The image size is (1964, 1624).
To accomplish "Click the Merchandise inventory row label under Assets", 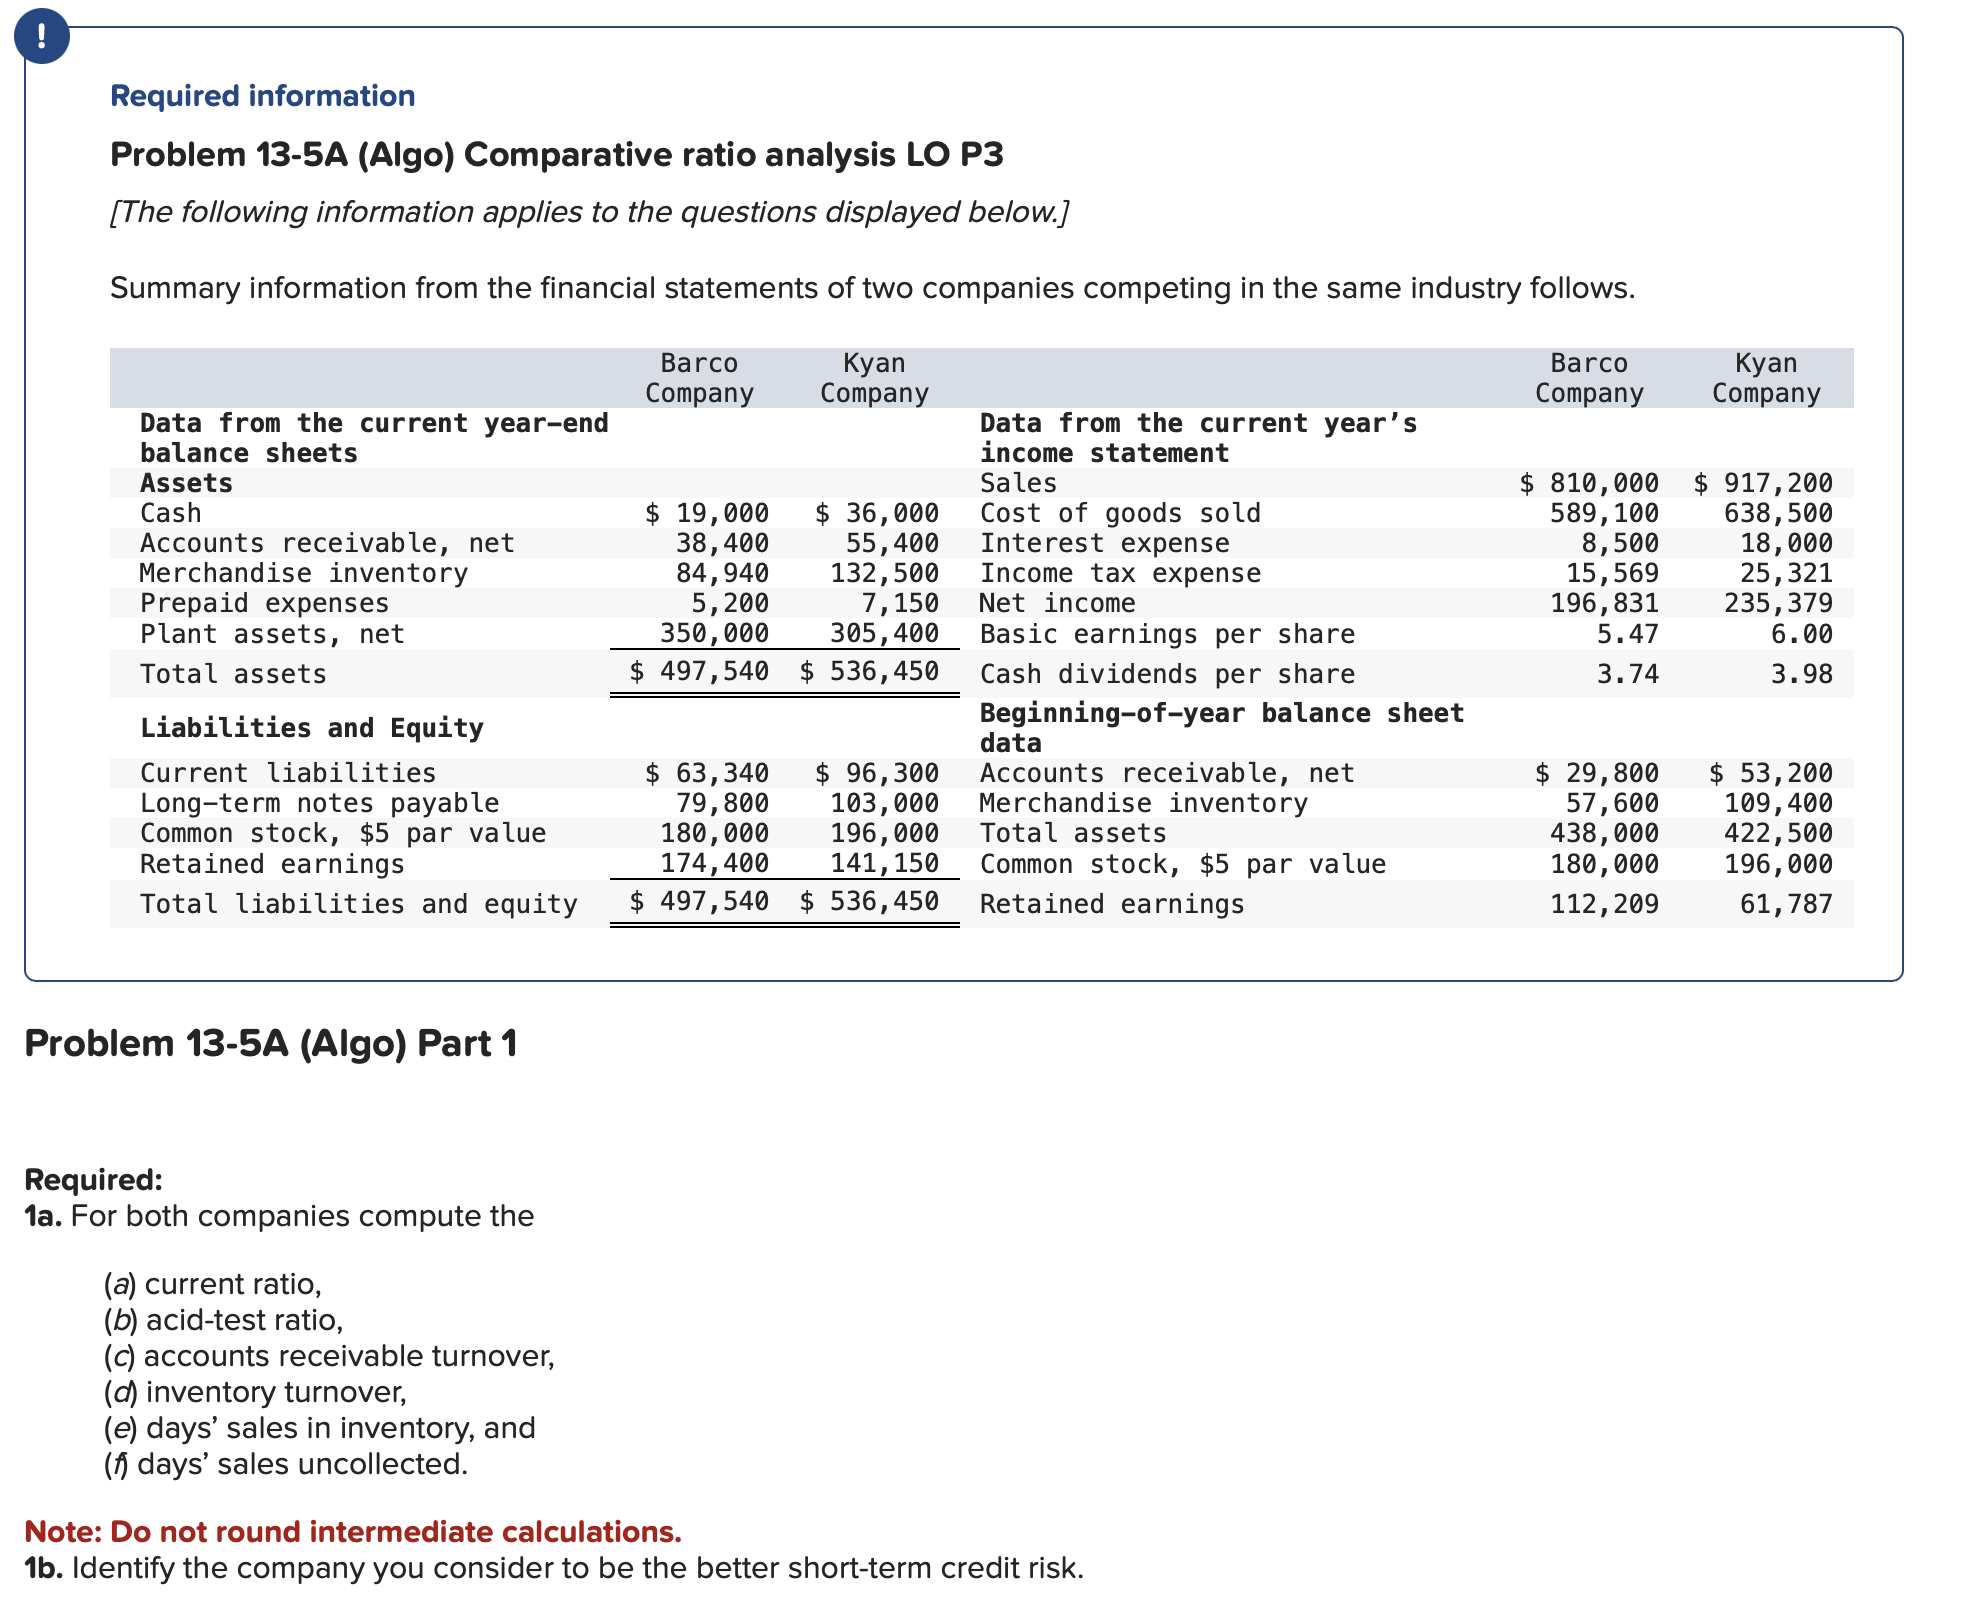I will point(303,573).
